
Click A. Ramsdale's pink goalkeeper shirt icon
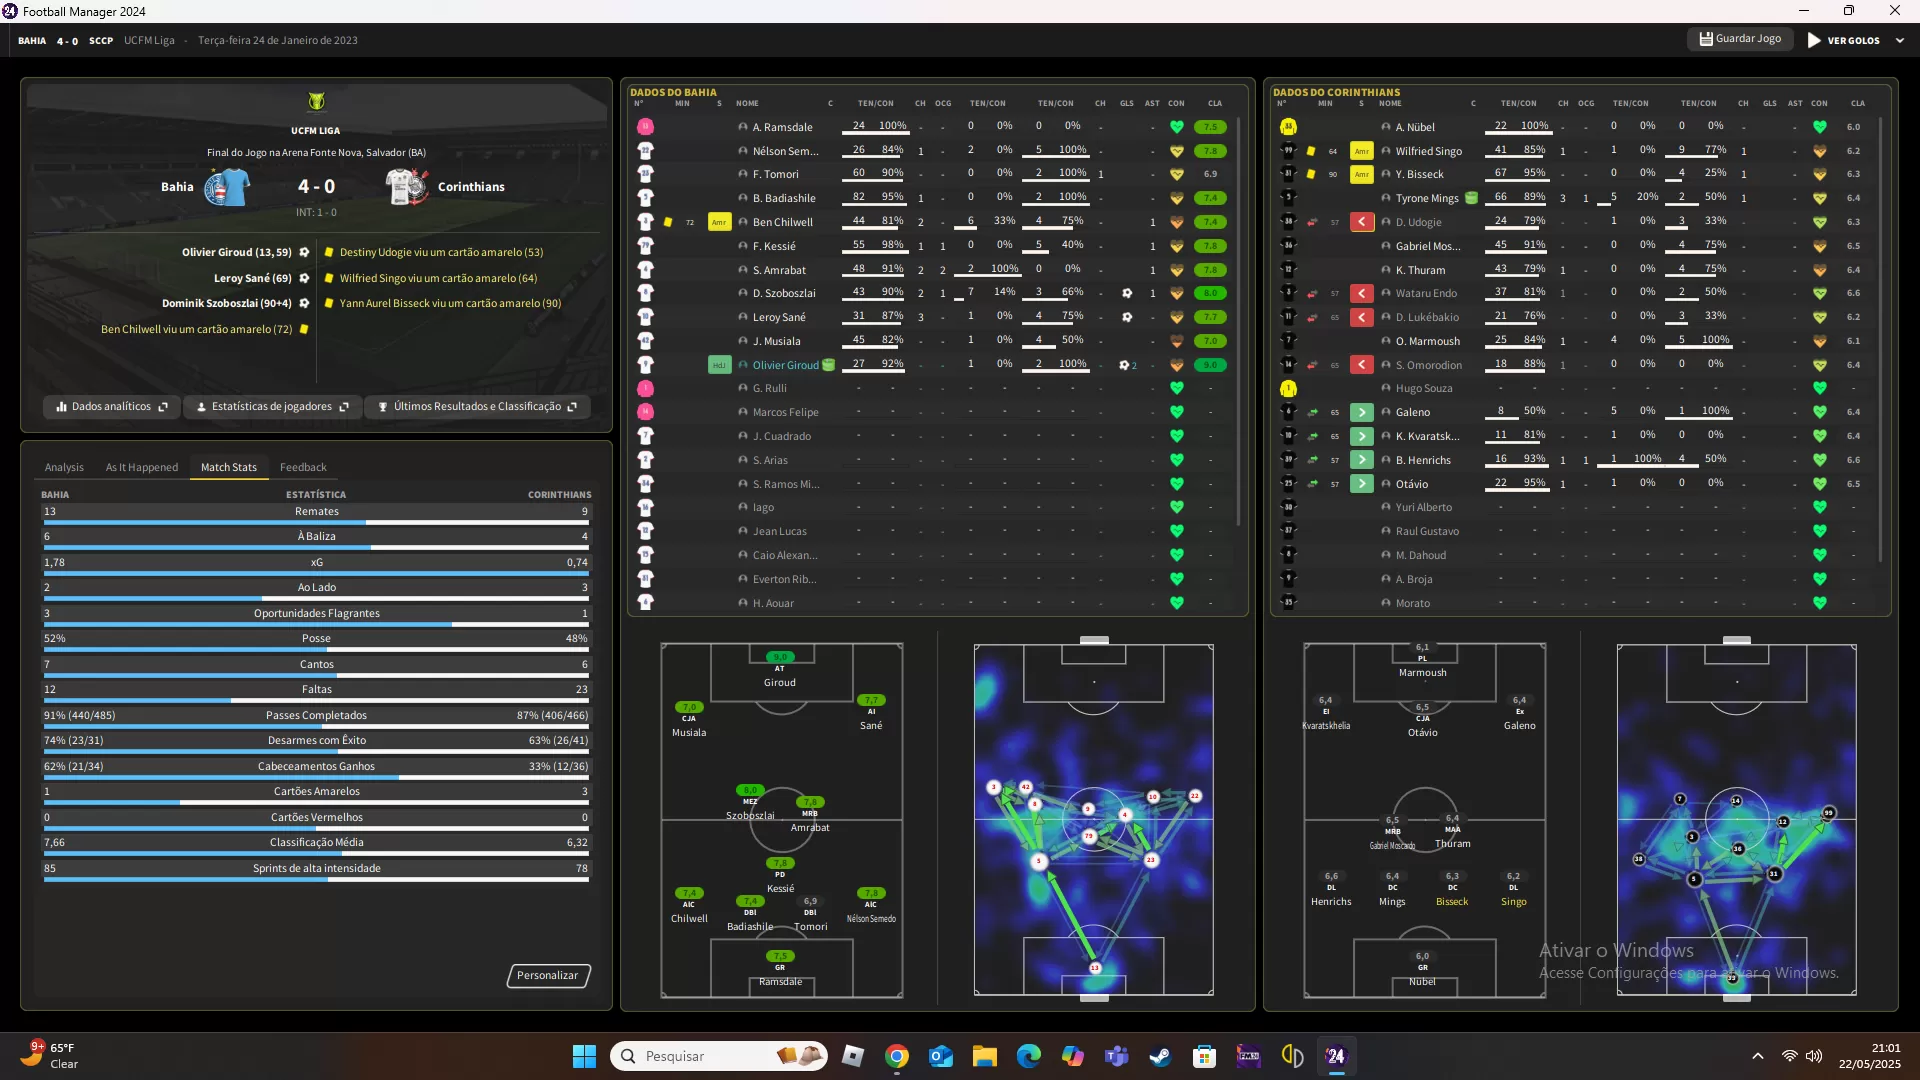[645, 127]
